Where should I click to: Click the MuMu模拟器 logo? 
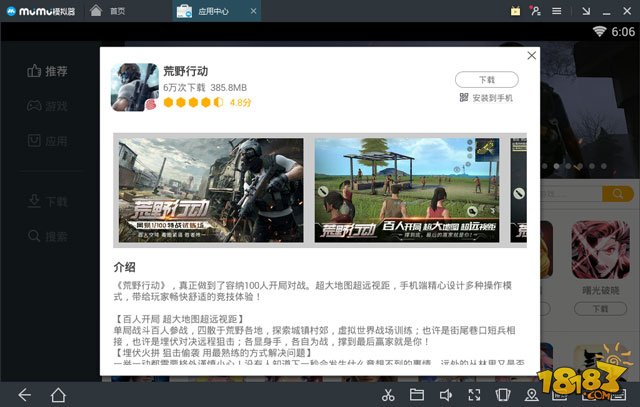point(41,11)
